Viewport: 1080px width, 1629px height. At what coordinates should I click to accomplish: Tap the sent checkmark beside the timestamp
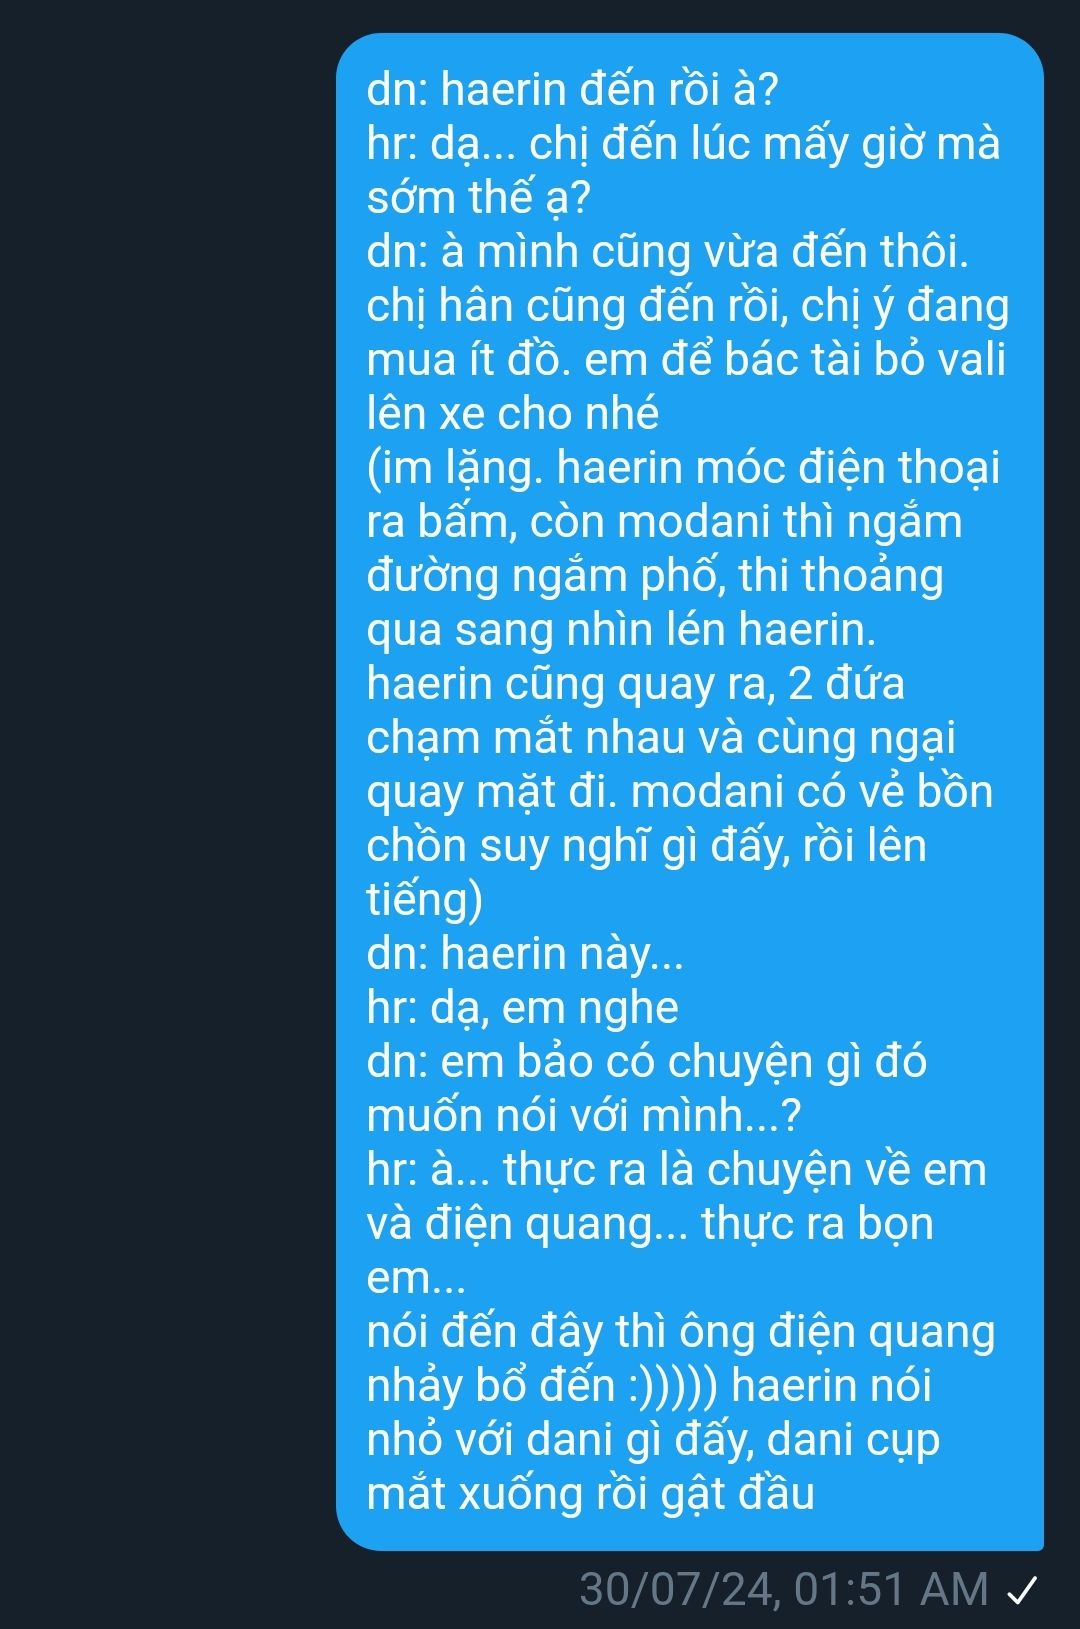pyautogui.click(x=1022, y=1589)
